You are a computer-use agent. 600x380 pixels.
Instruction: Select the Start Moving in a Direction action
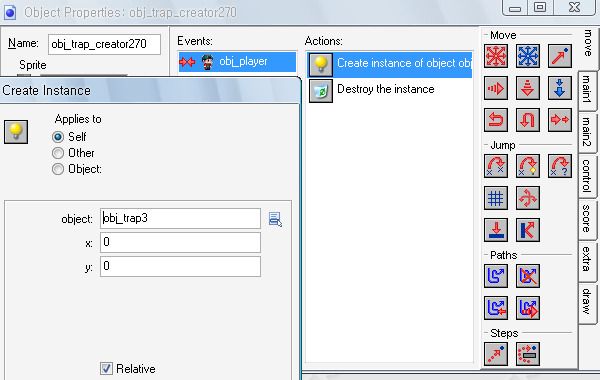pyautogui.click(x=496, y=56)
